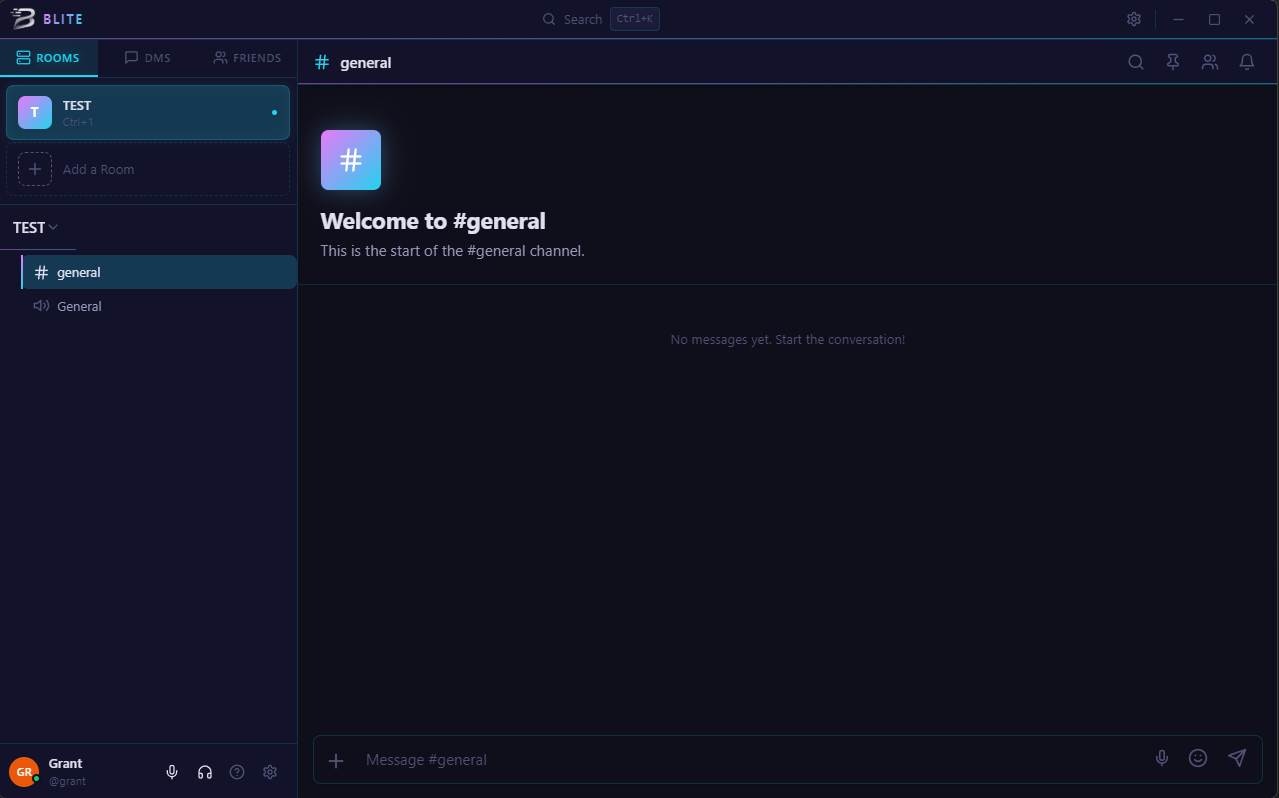Open the Friends tab
This screenshot has height=798, width=1279.
tap(247, 58)
